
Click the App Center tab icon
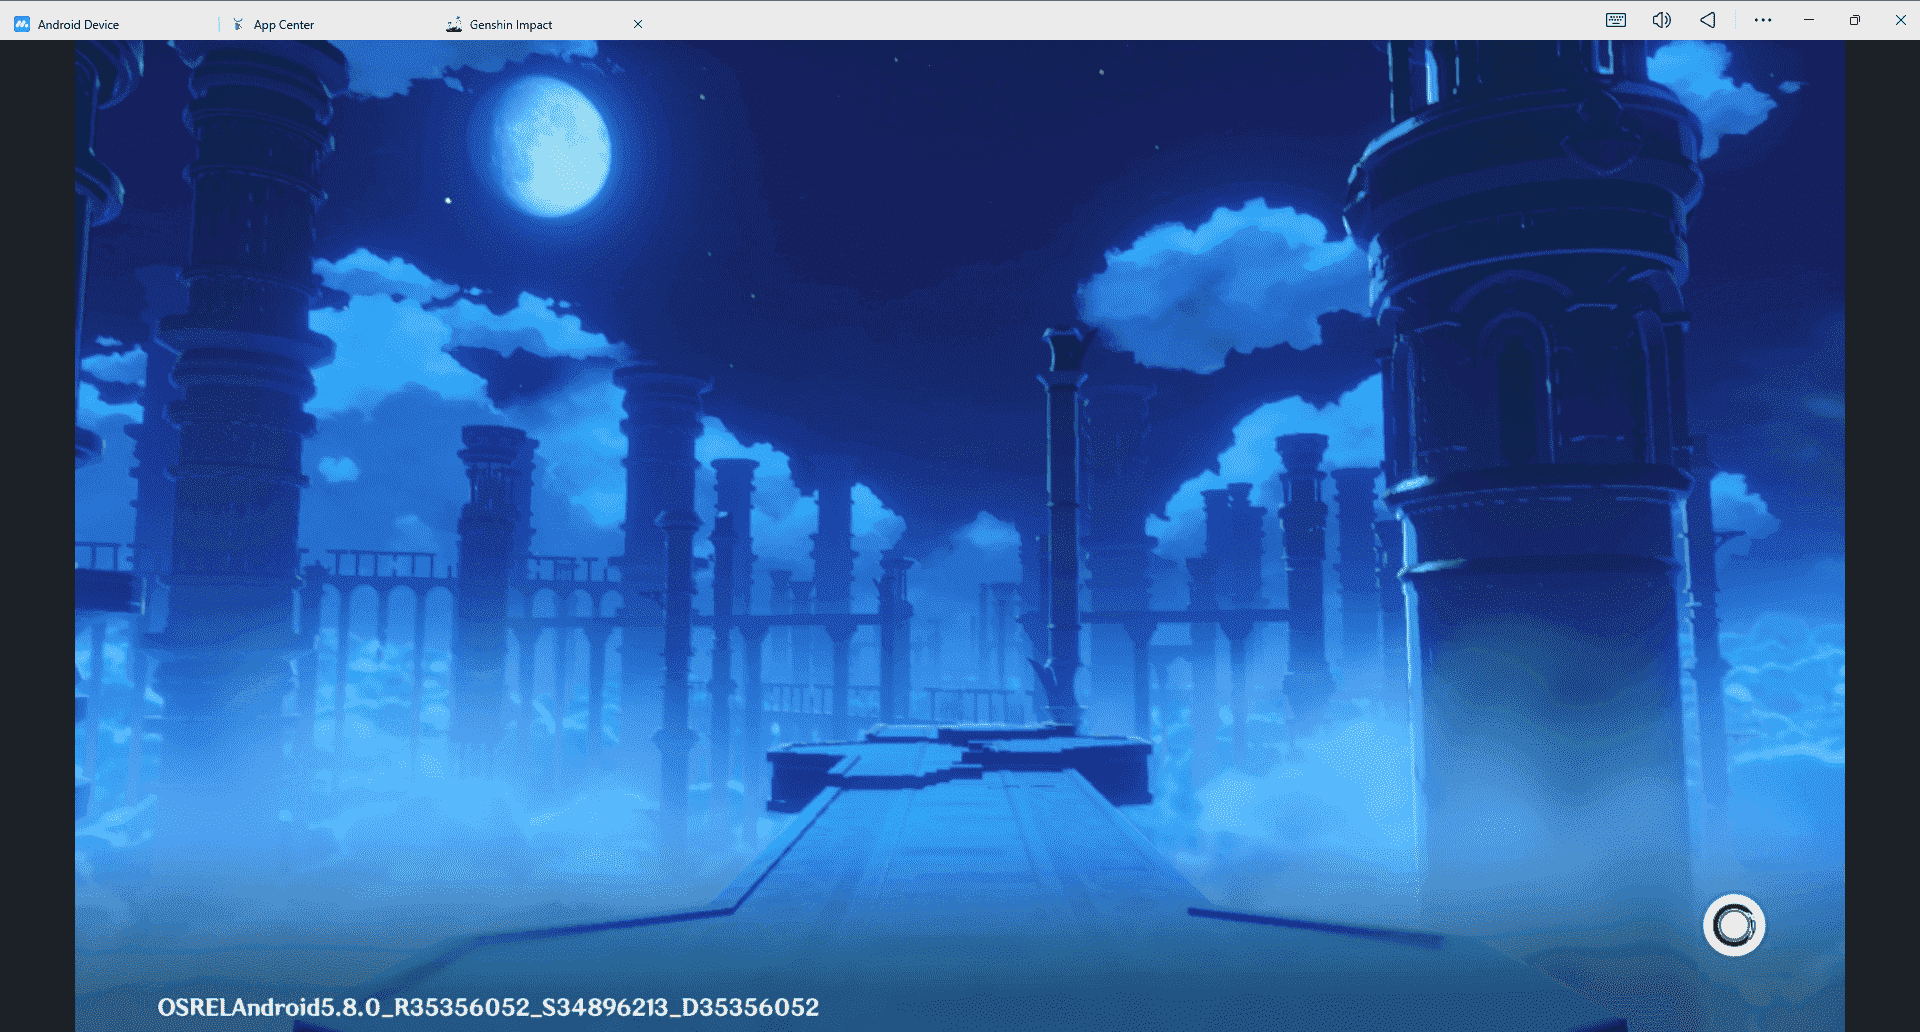[238, 24]
